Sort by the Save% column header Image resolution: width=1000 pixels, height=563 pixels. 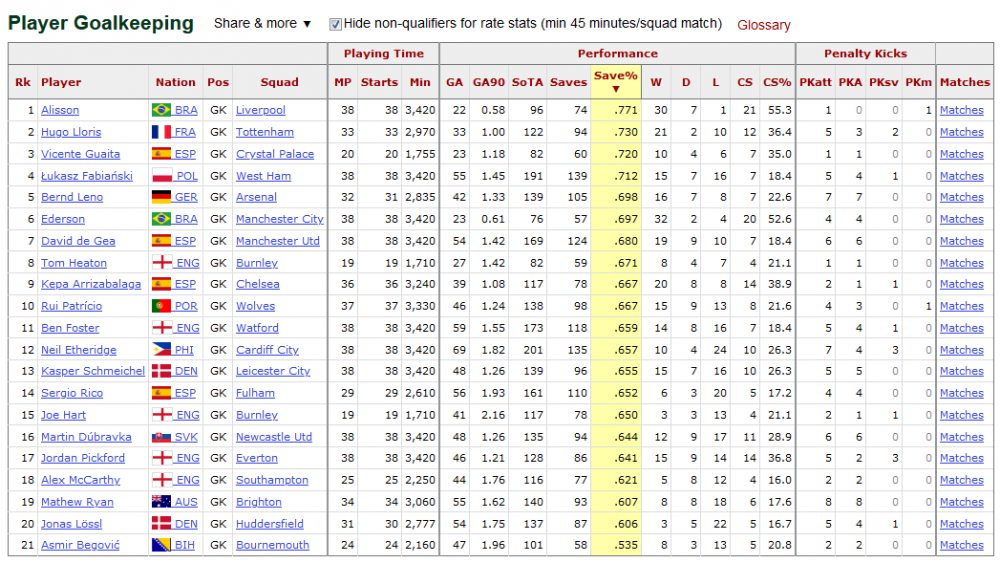pyautogui.click(x=615, y=82)
